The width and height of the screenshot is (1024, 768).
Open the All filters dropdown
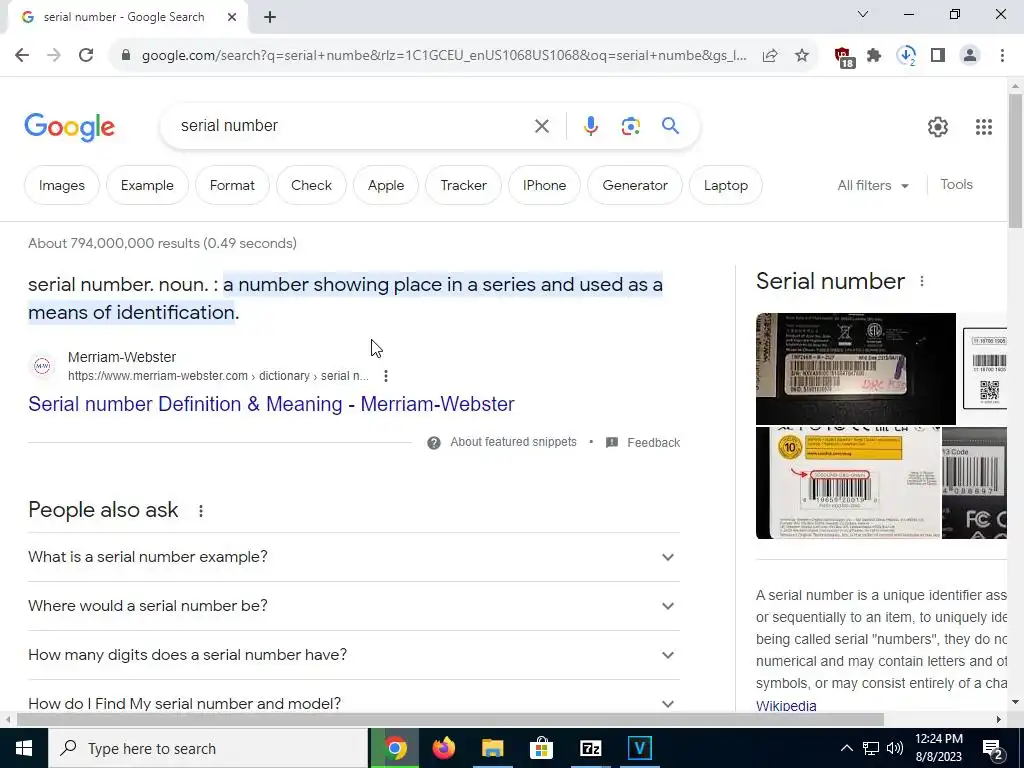[873, 185]
